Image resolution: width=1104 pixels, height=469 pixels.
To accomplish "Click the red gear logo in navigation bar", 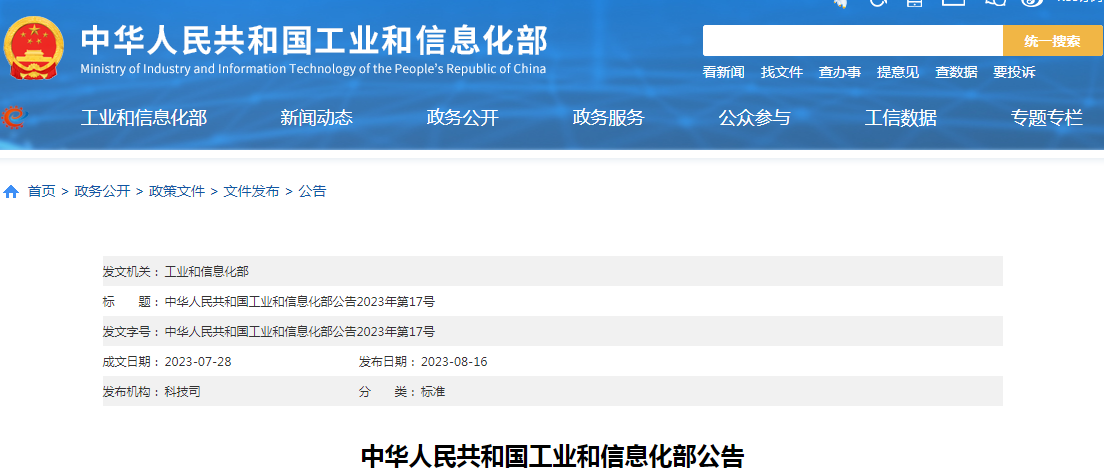I will click(13, 118).
